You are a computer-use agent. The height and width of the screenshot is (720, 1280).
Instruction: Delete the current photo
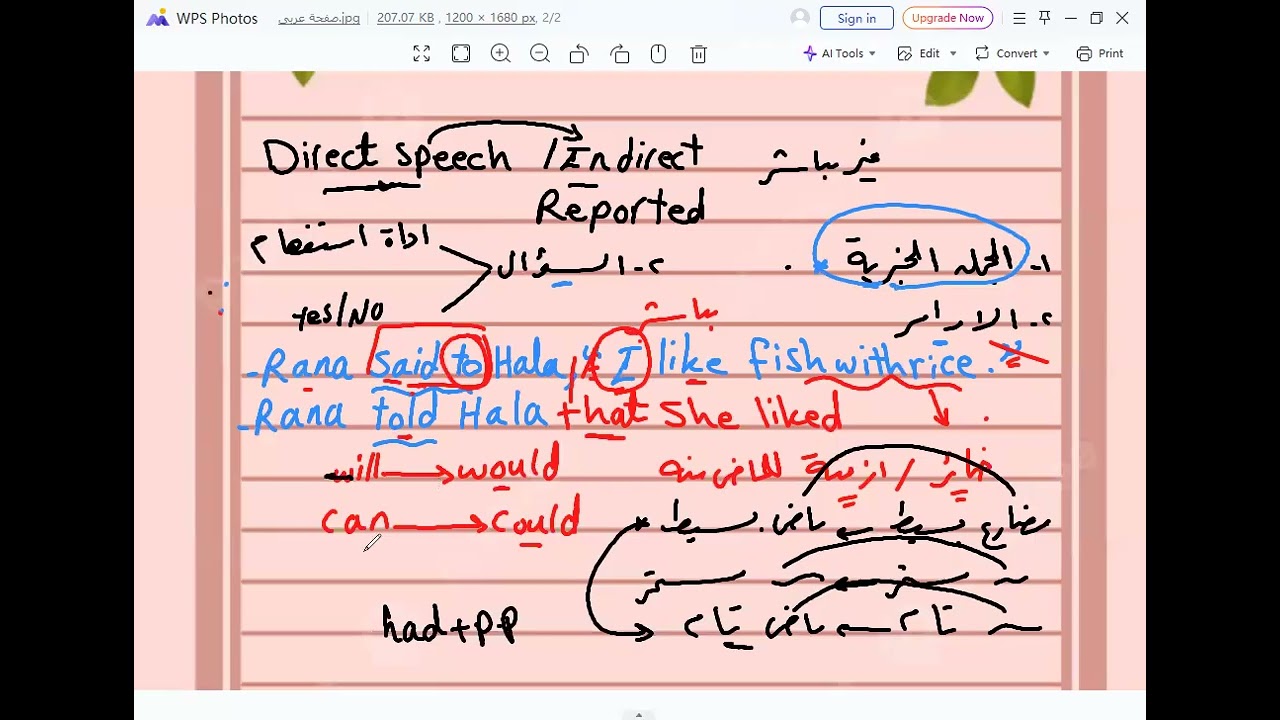tap(698, 54)
